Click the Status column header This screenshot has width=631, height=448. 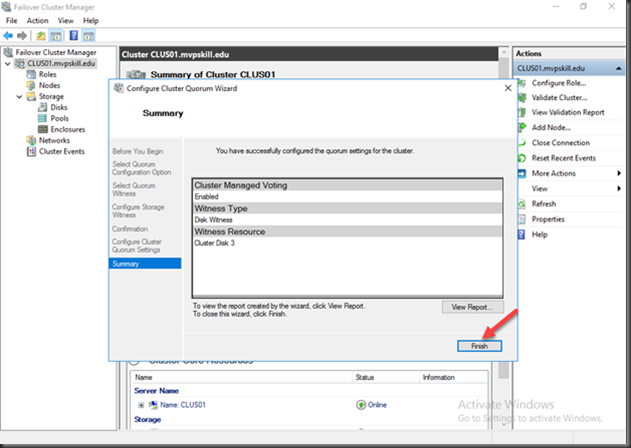(365, 378)
